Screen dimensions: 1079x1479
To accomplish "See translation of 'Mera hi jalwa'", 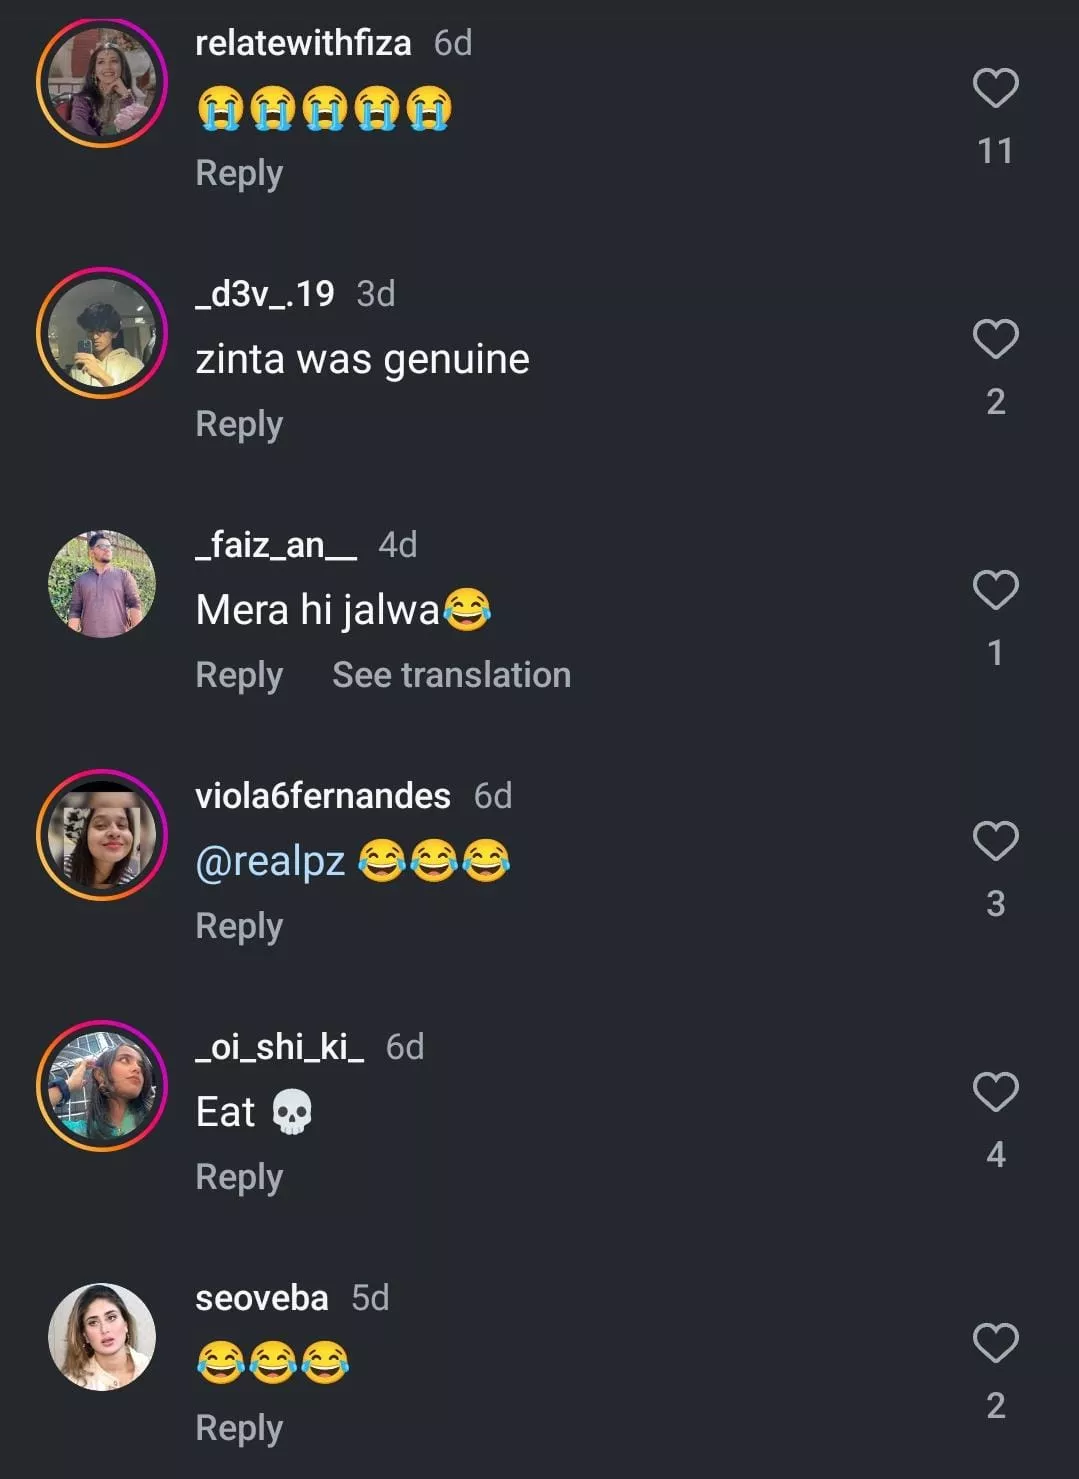I will point(451,675).
